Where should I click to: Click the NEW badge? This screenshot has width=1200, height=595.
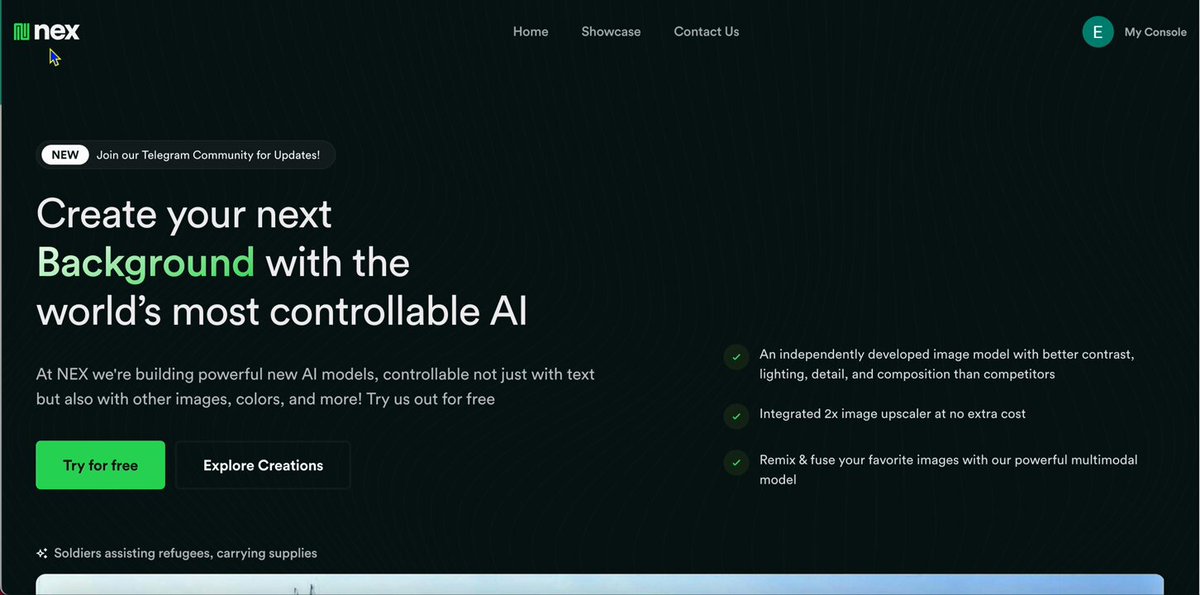[65, 155]
